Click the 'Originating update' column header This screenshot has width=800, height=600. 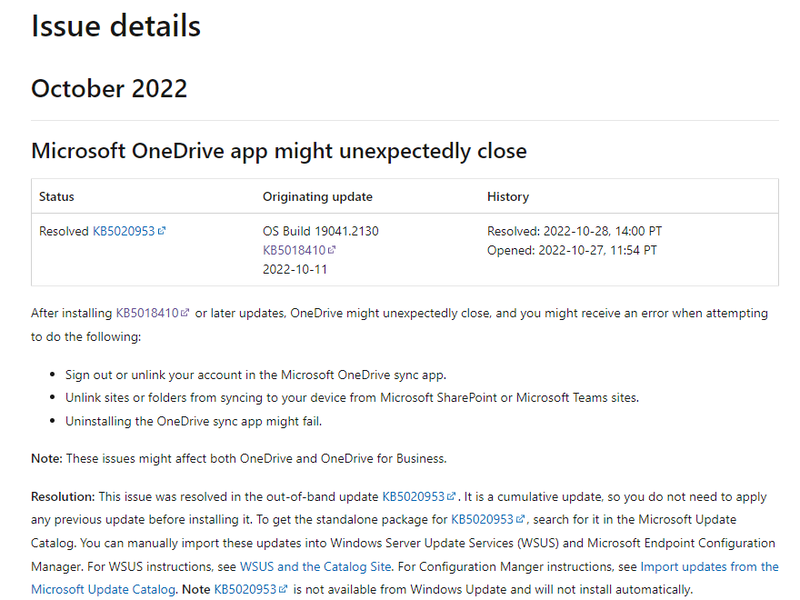(318, 197)
